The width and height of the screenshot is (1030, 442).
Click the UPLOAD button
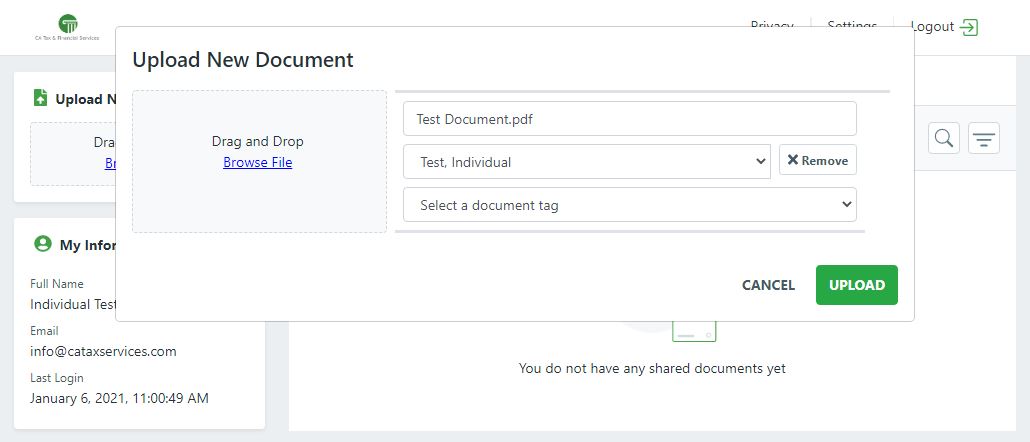[857, 285]
